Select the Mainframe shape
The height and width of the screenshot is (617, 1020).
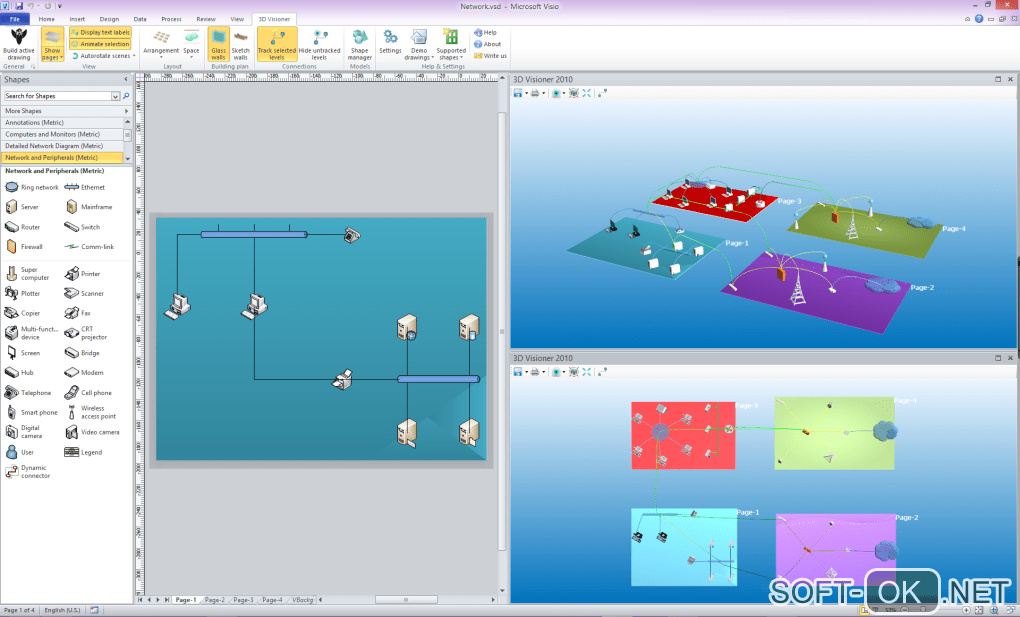click(x=89, y=207)
